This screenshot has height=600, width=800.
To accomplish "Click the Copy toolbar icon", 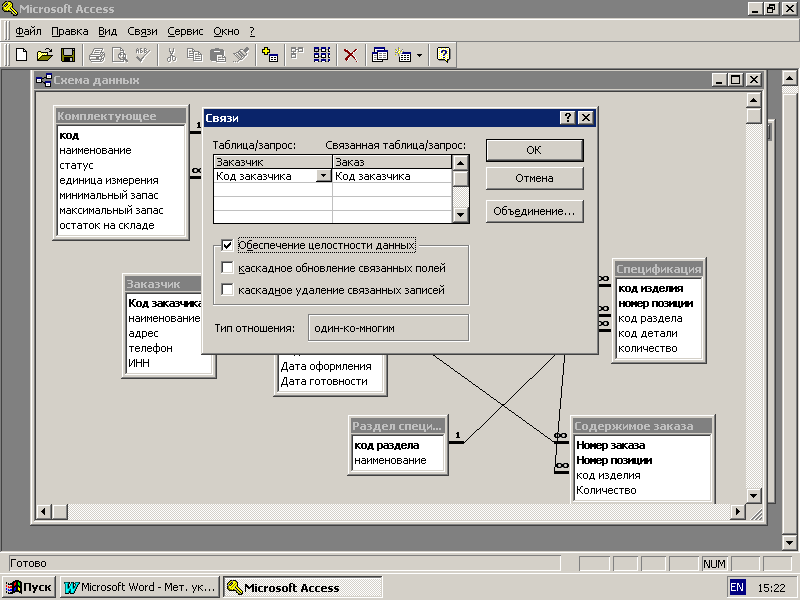I will [194, 55].
